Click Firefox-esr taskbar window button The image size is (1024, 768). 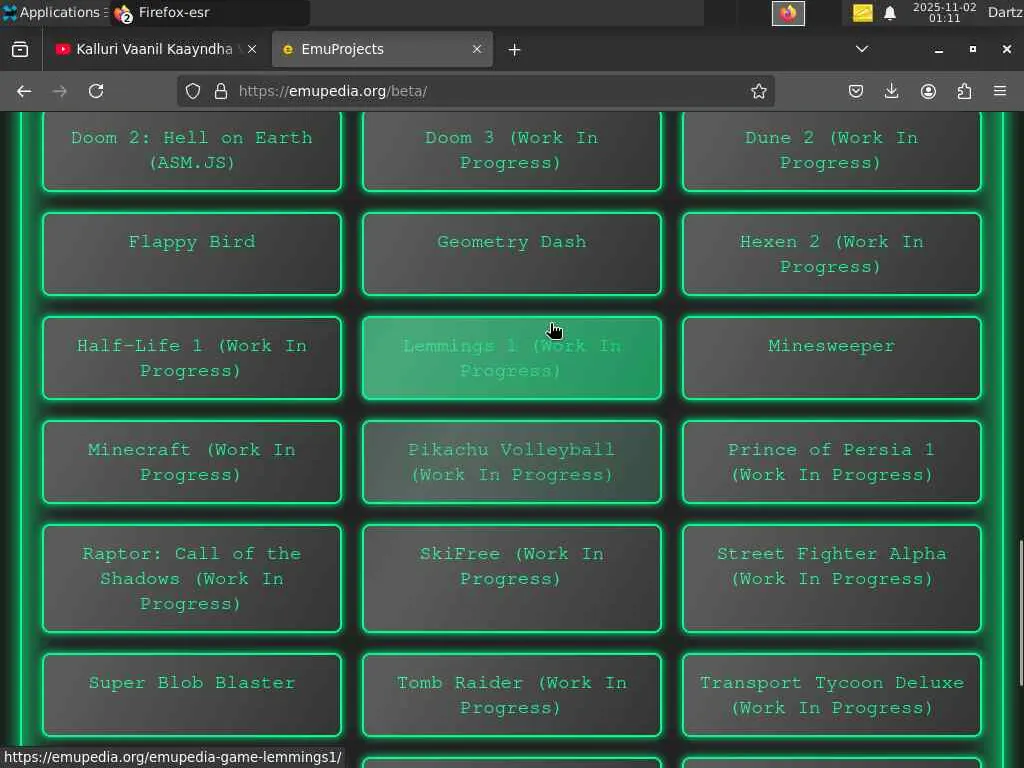(209, 12)
